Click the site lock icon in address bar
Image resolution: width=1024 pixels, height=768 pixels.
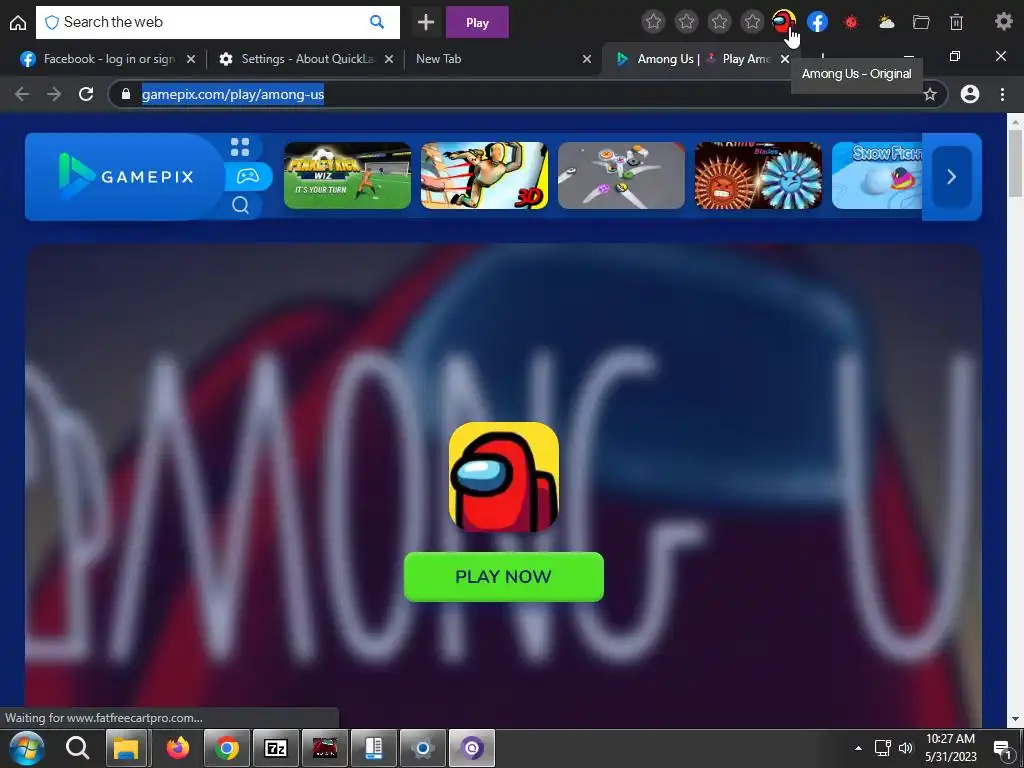click(125, 94)
